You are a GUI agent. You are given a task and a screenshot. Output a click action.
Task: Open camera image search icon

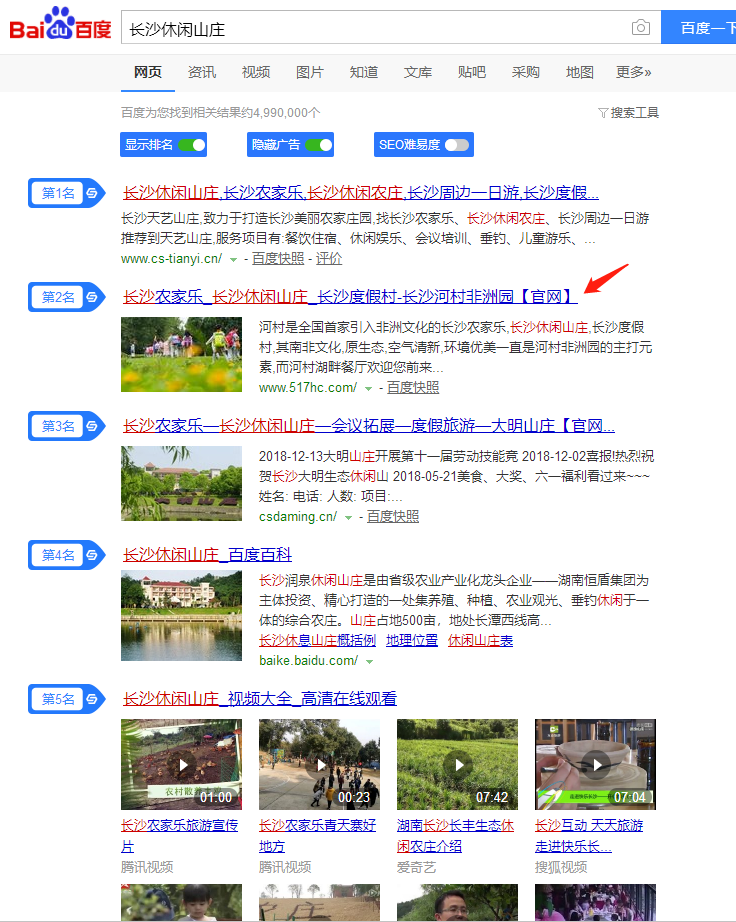coord(641,27)
